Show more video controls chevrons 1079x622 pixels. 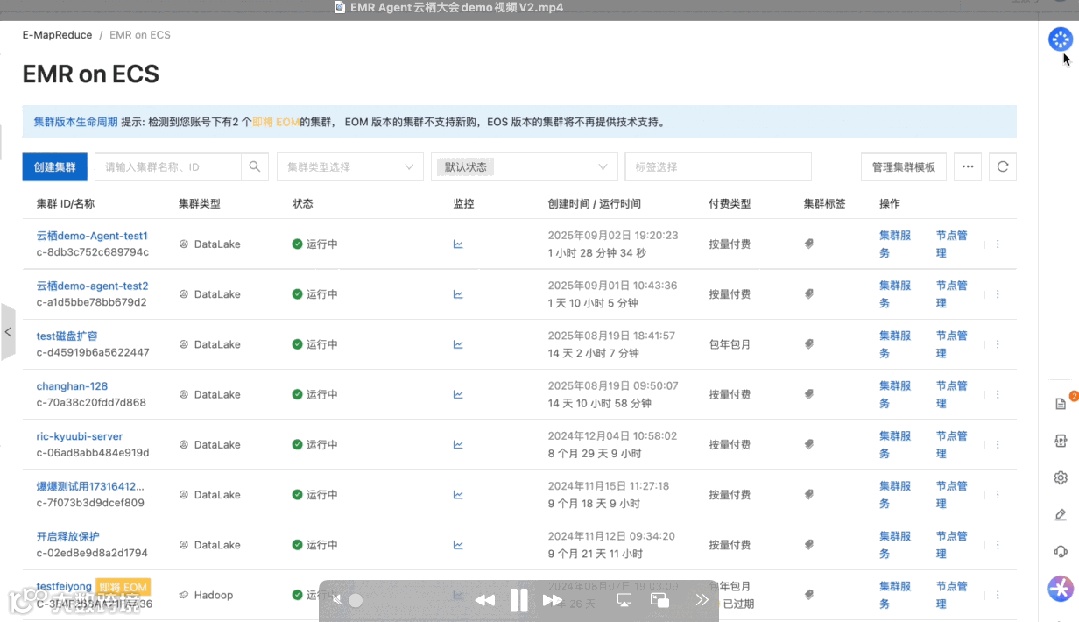point(702,600)
